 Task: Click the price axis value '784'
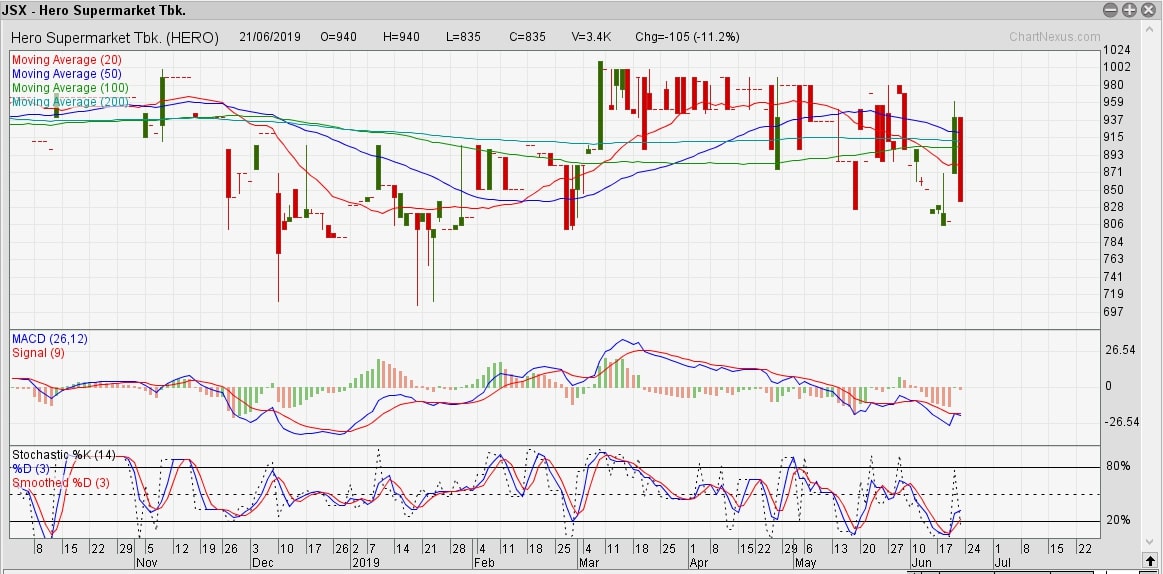1115,242
